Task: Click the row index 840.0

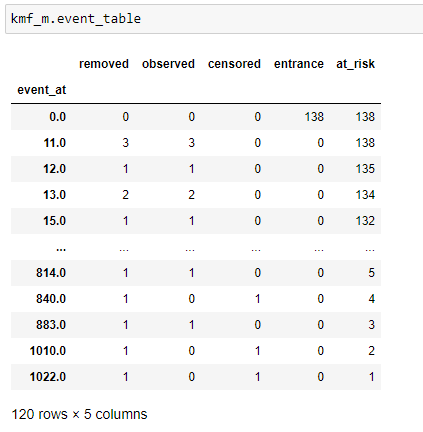Action: 51,299
